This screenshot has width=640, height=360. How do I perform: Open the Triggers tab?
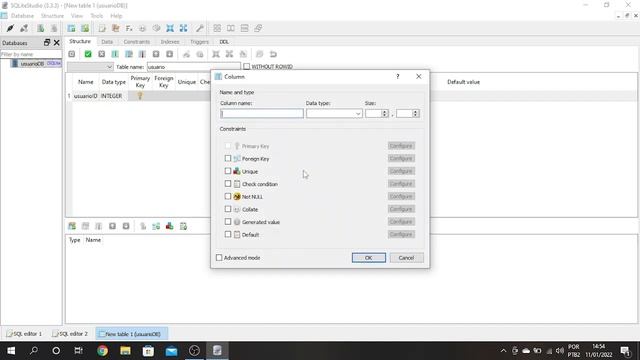(199, 42)
